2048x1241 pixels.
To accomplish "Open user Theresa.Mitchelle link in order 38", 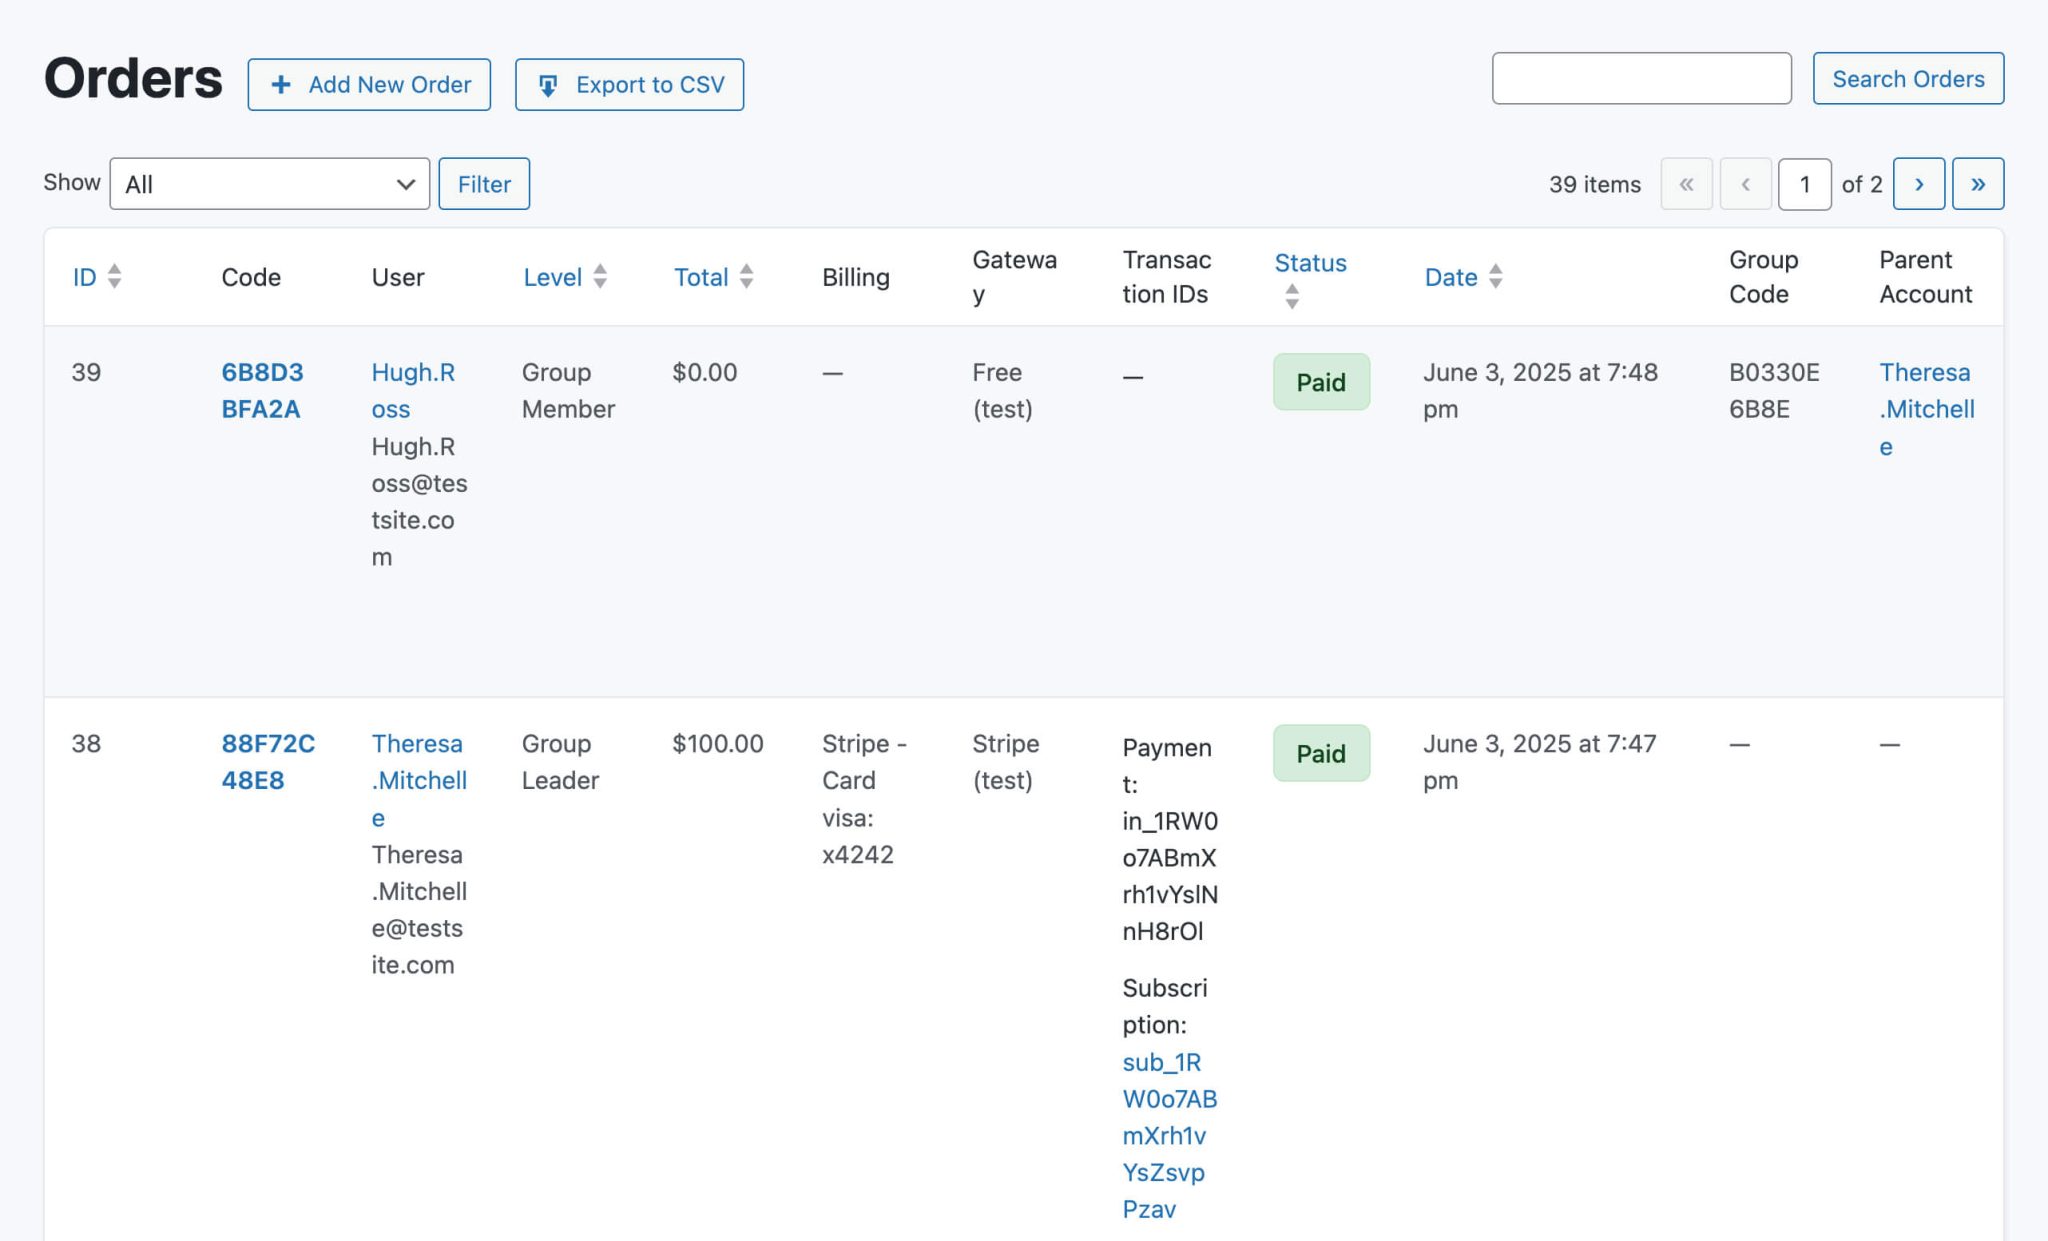I will (419, 781).
